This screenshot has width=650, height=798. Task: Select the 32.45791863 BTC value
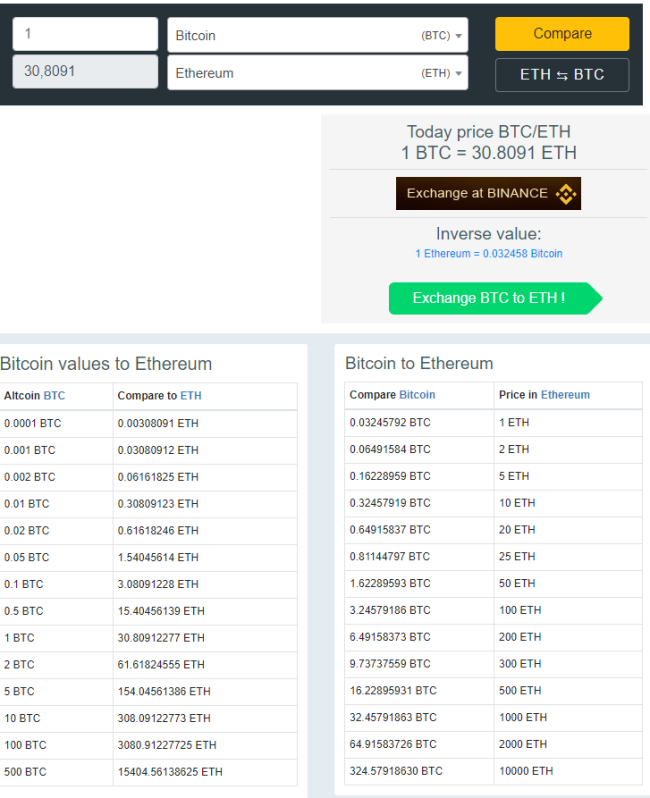(x=393, y=718)
